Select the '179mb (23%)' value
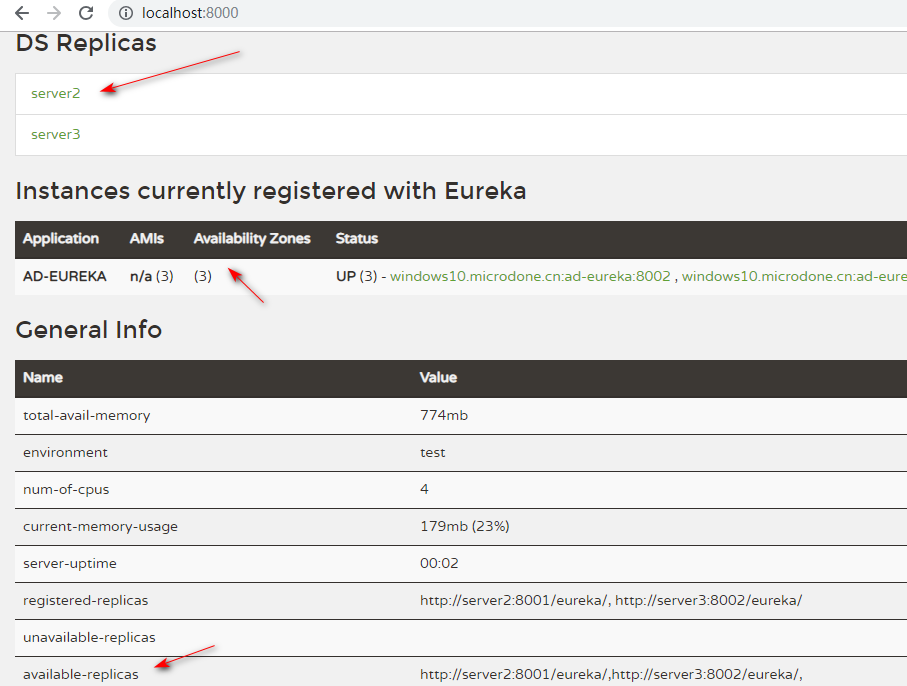This screenshot has width=907, height=686. pyautogui.click(x=464, y=526)
